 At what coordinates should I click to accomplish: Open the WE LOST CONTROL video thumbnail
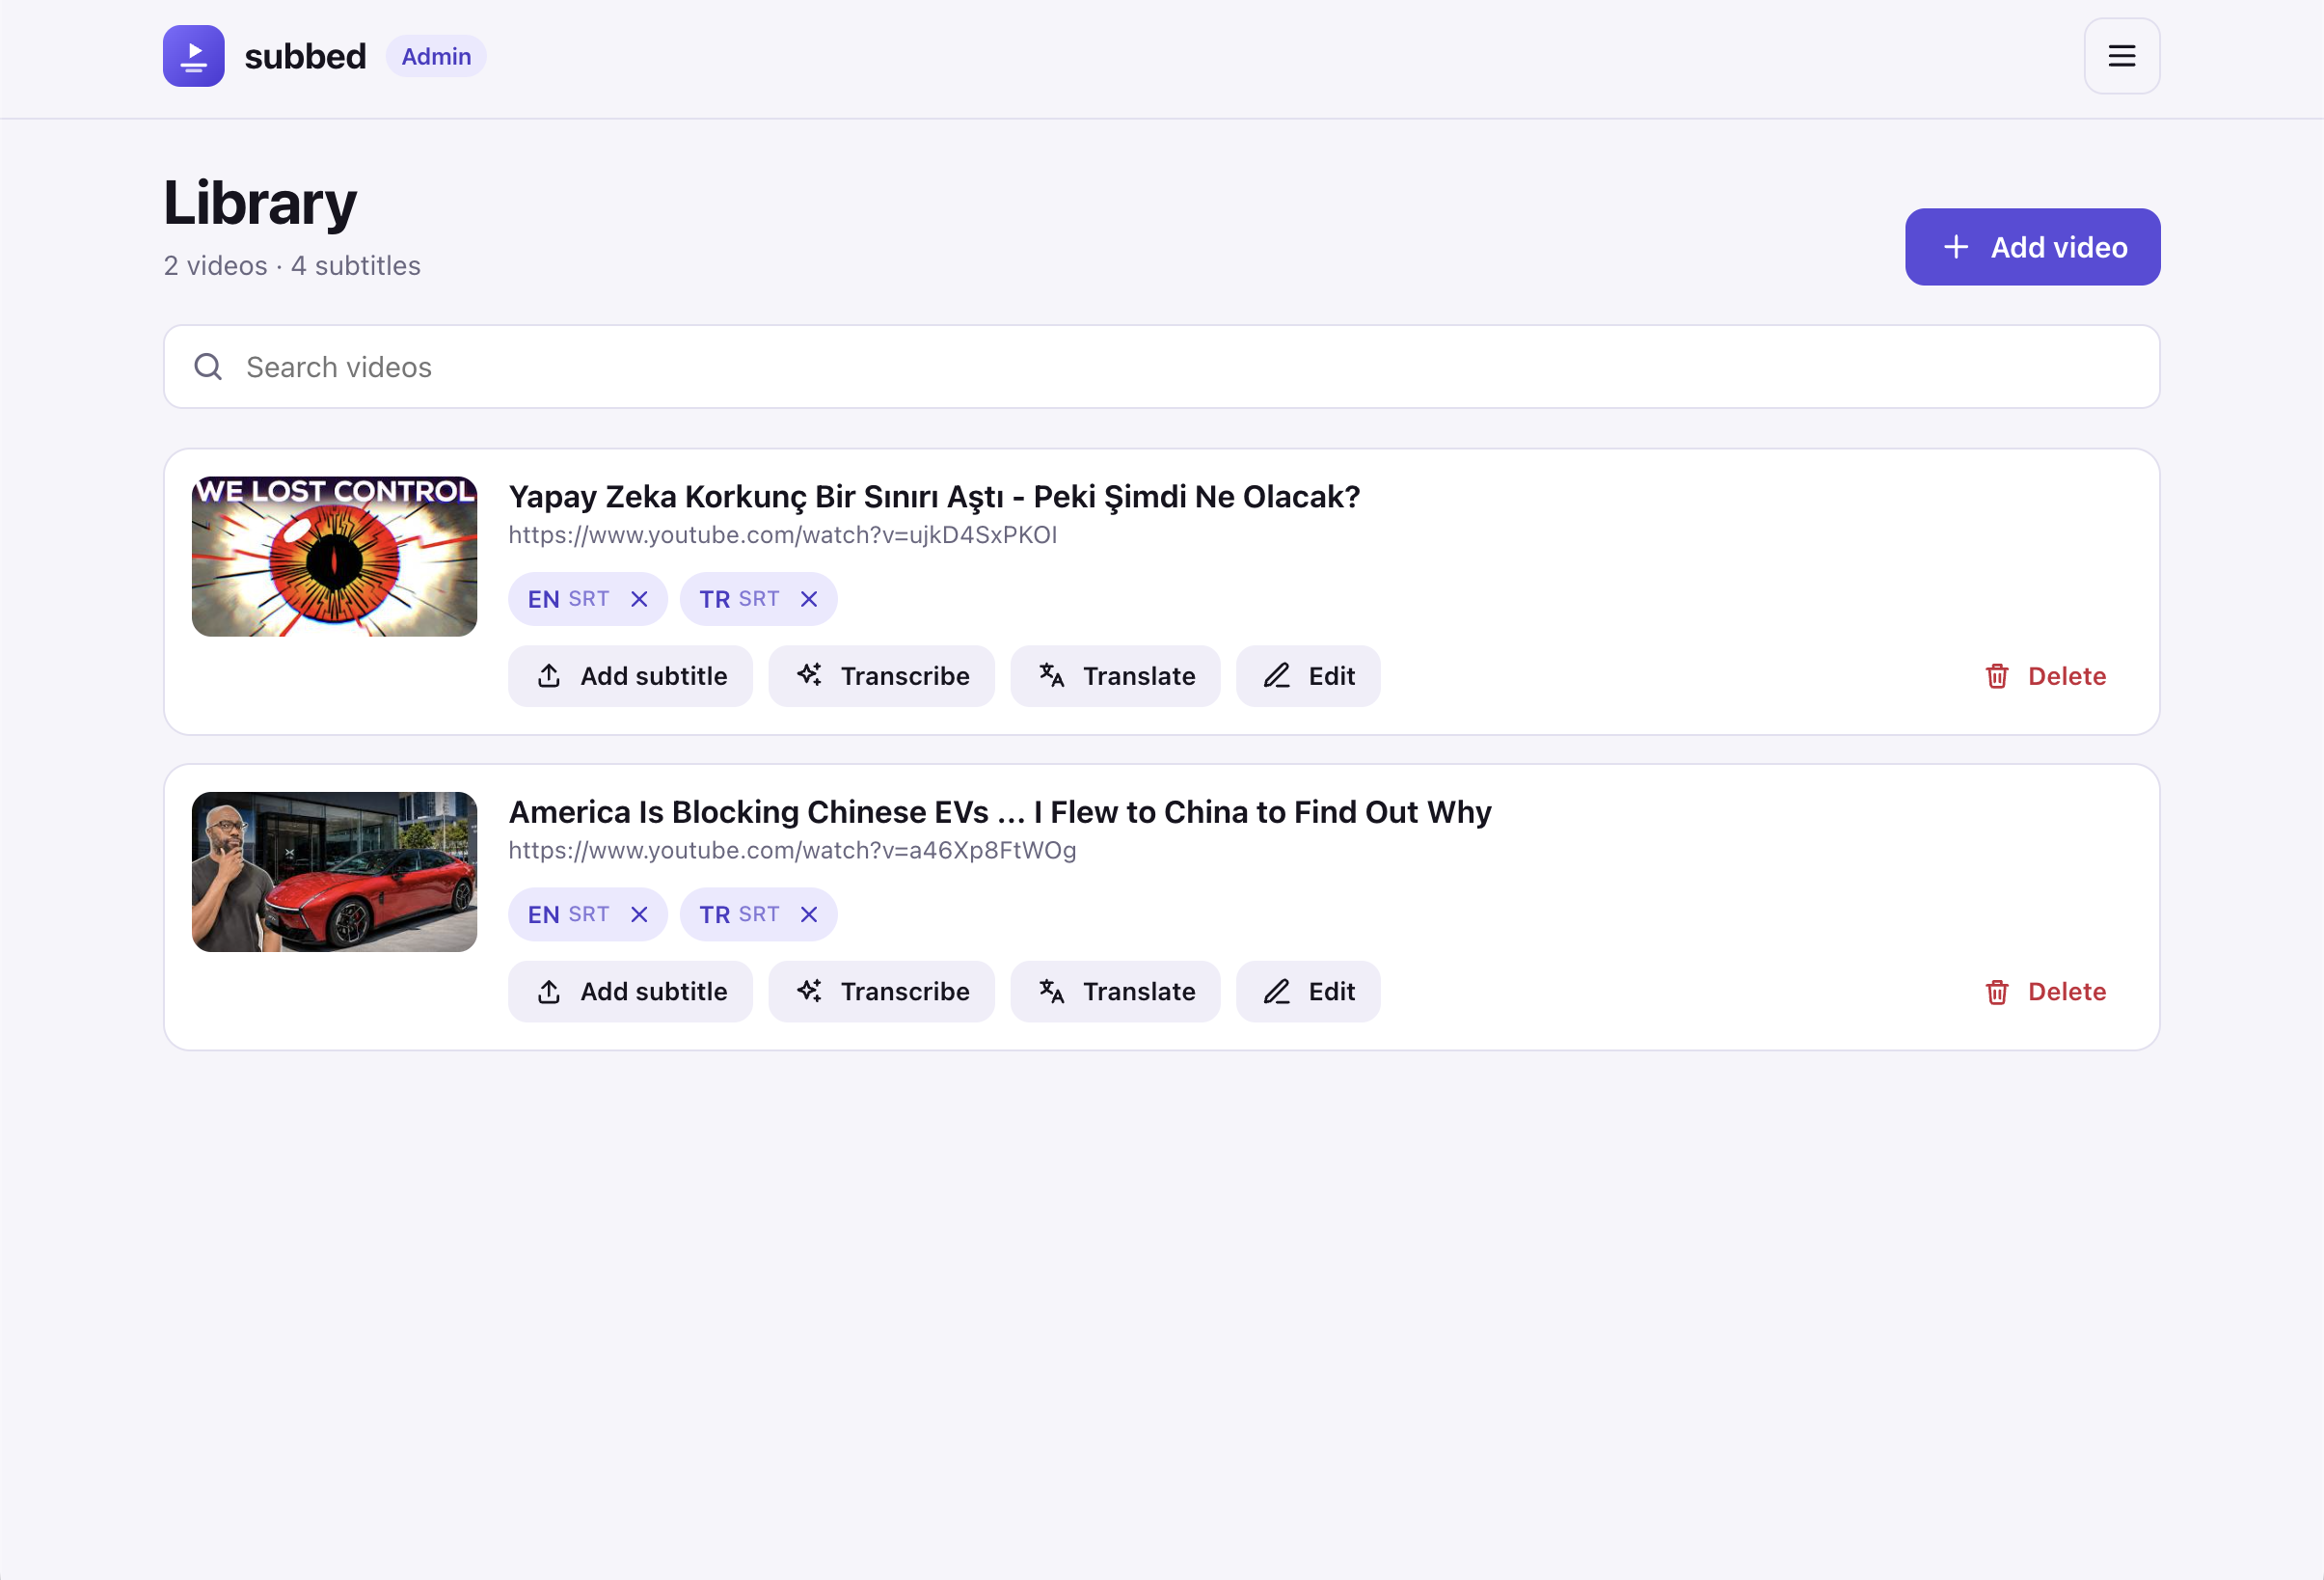click(334, 556)
